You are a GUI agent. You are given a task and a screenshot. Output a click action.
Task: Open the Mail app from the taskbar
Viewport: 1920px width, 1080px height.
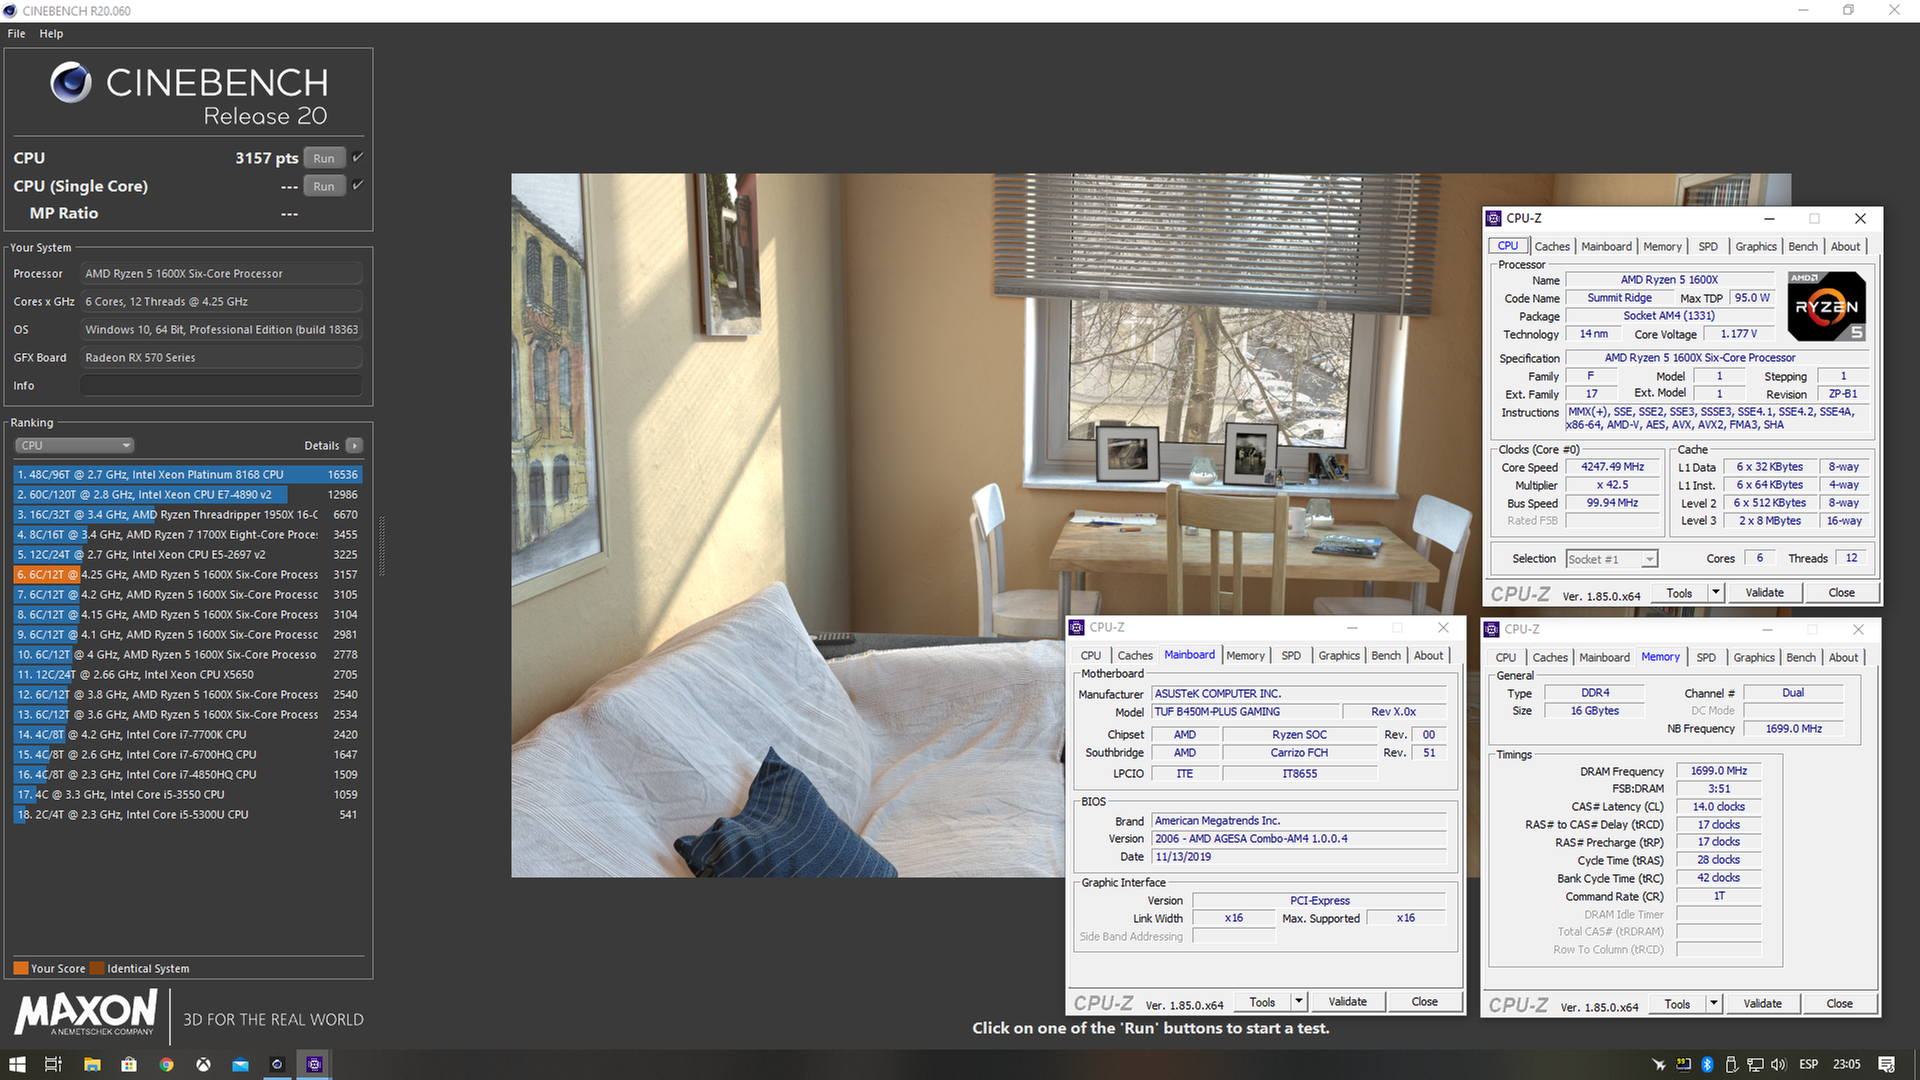240,1064
